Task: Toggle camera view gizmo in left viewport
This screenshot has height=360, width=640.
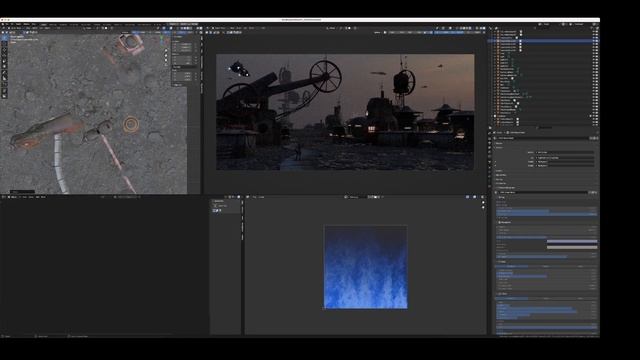Action: tap(166, 60)
